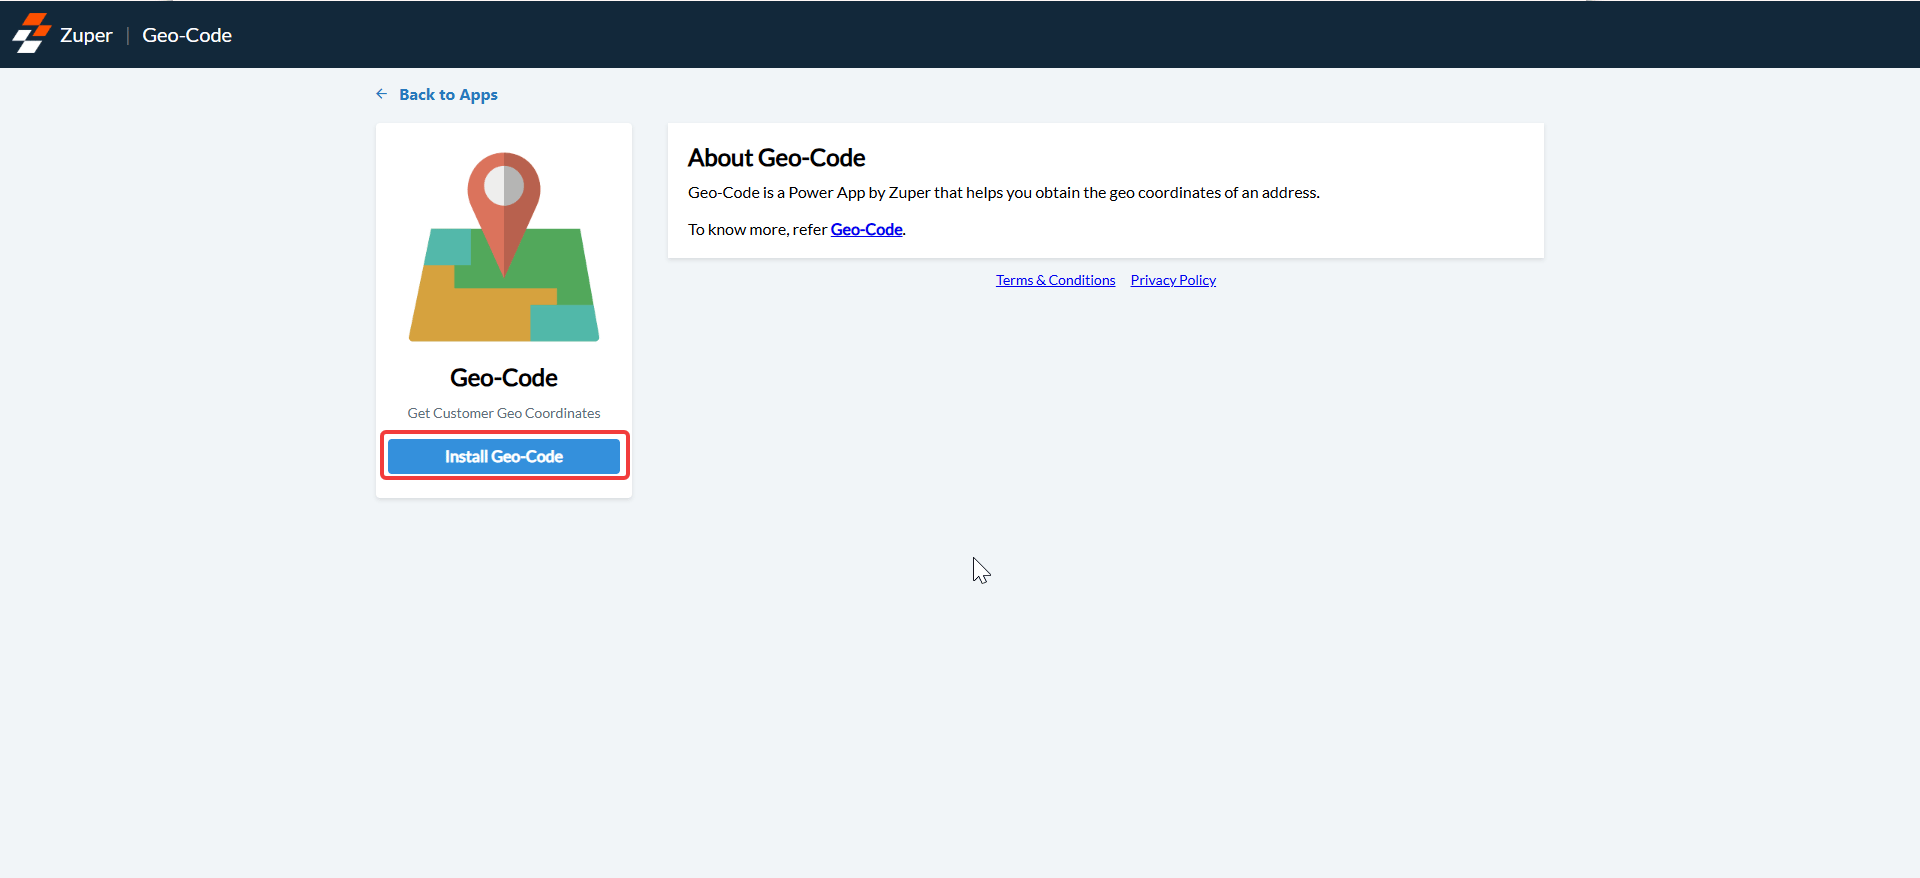
Task: Click the Geo-Code title in the header bar
Action: point(187,35)
